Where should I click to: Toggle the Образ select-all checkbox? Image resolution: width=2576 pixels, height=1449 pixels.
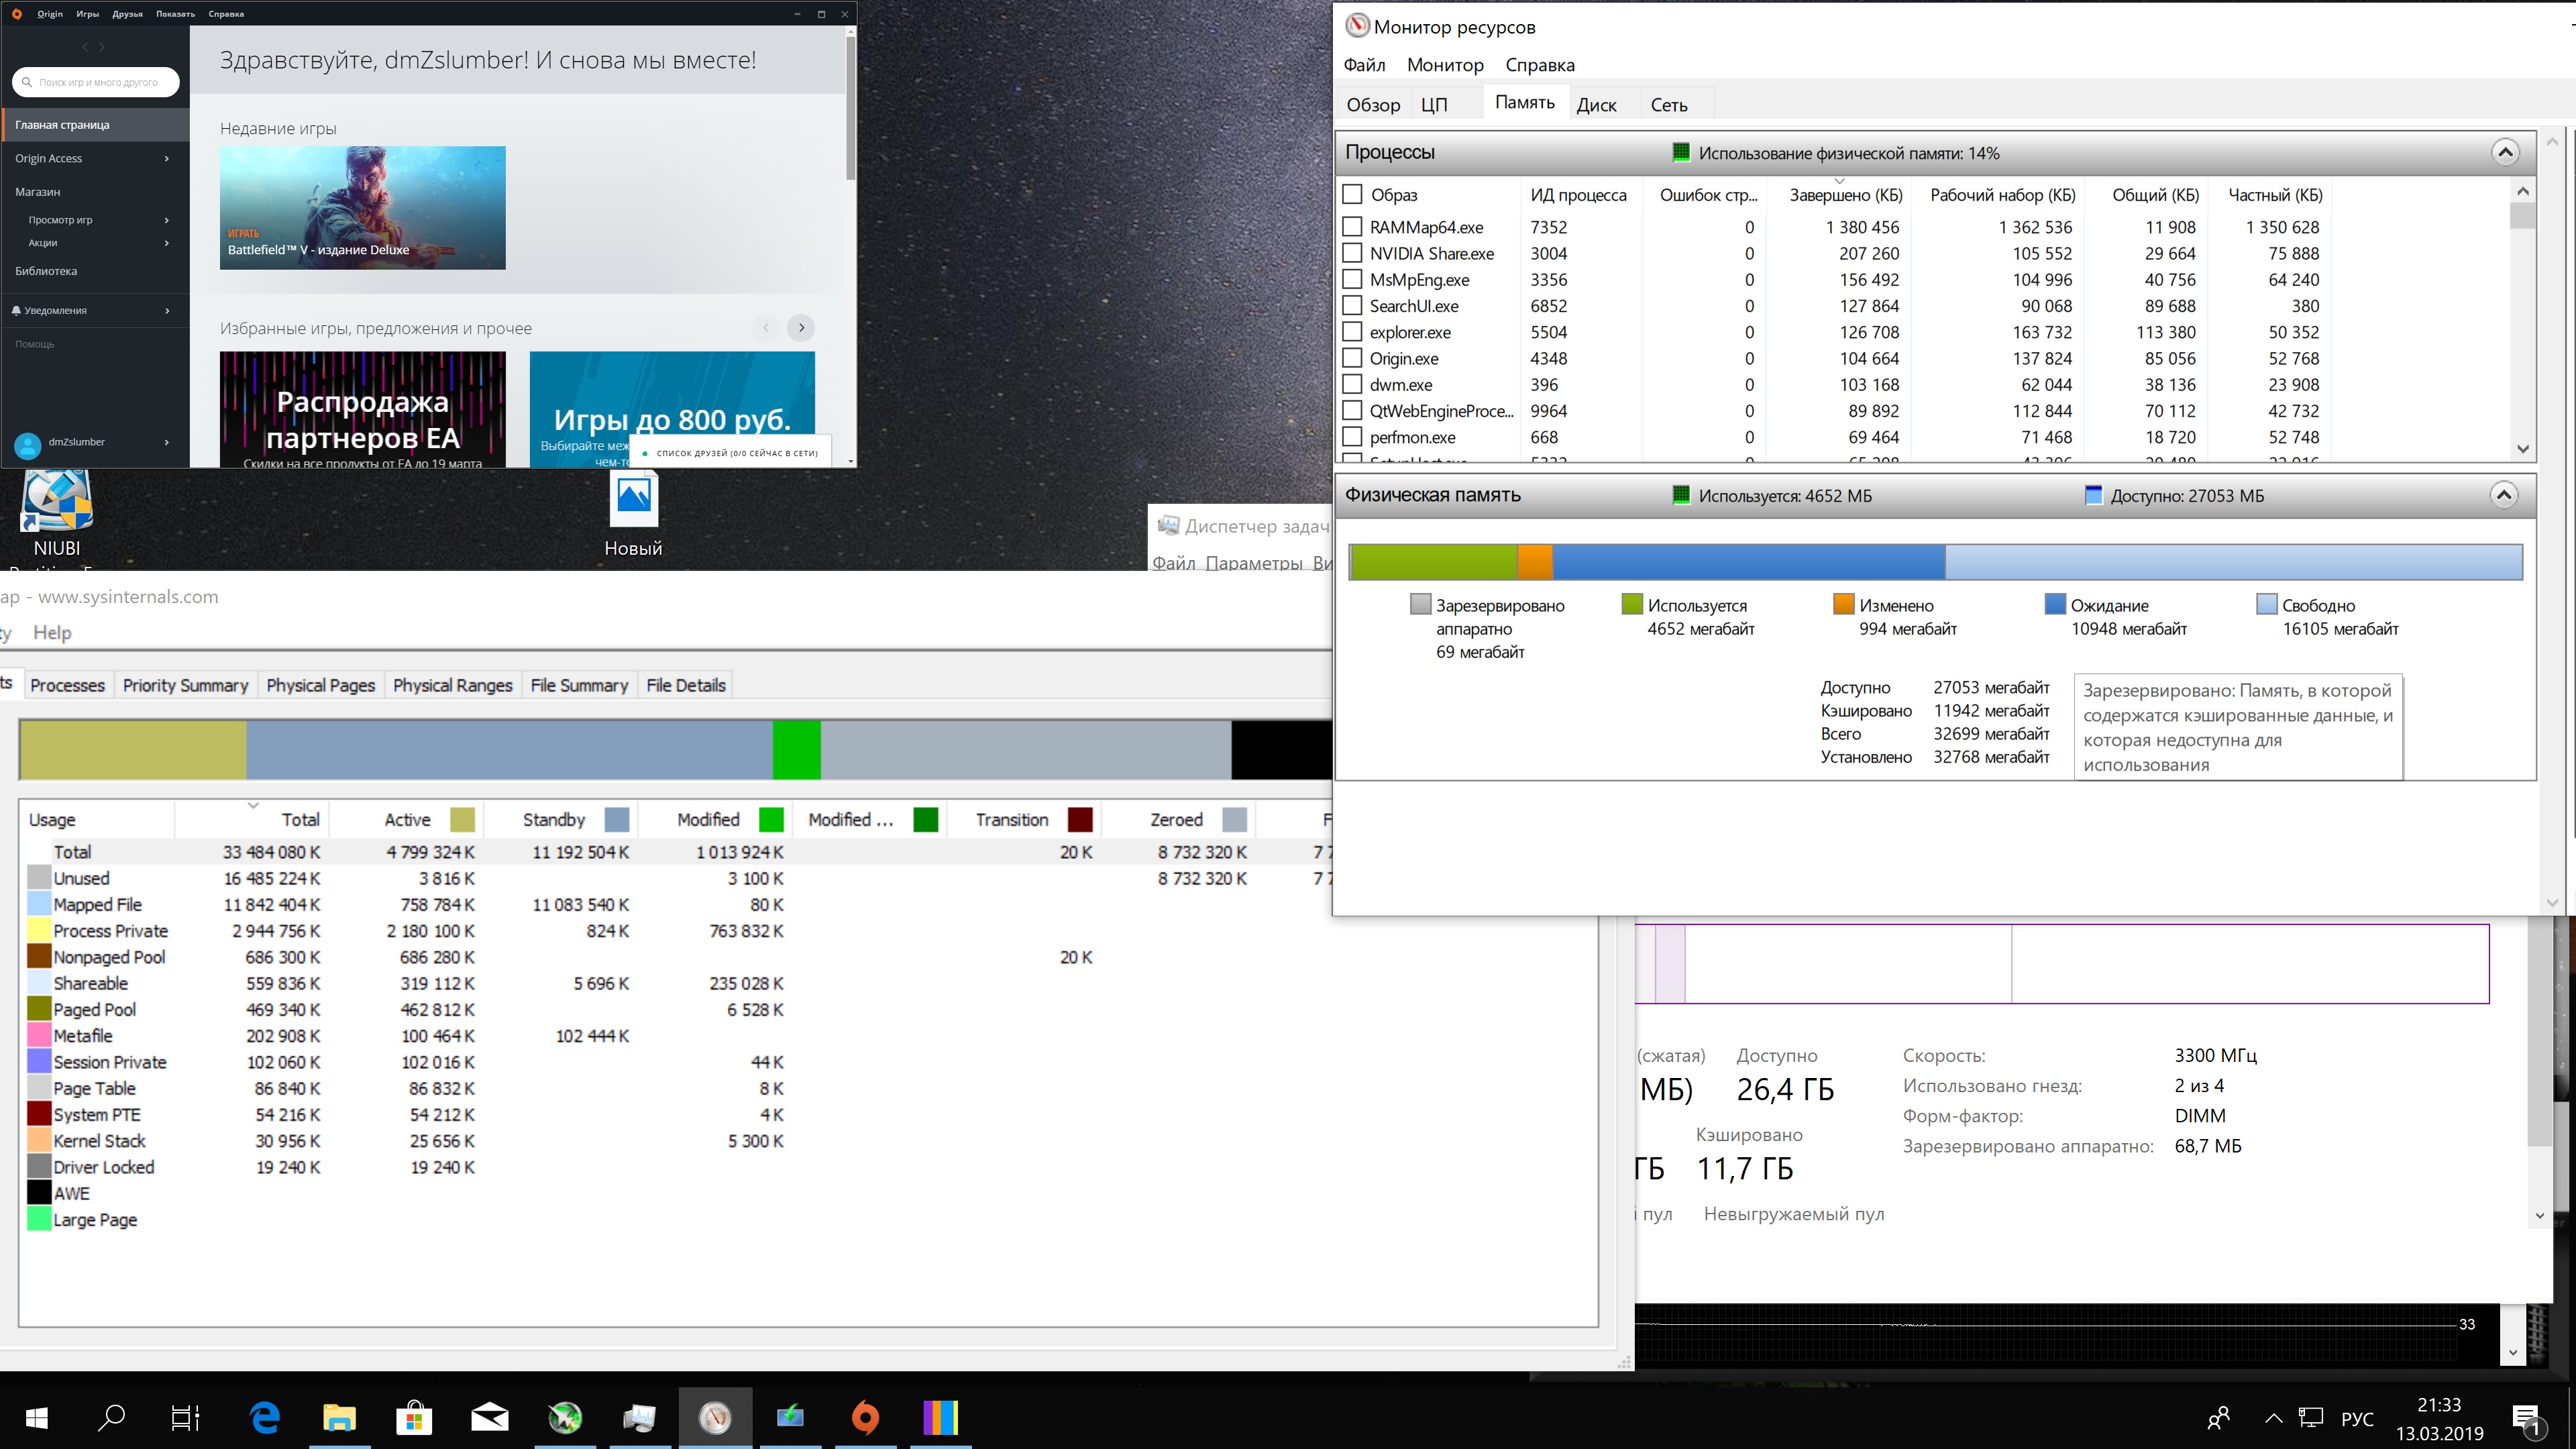coord(1352,194)
